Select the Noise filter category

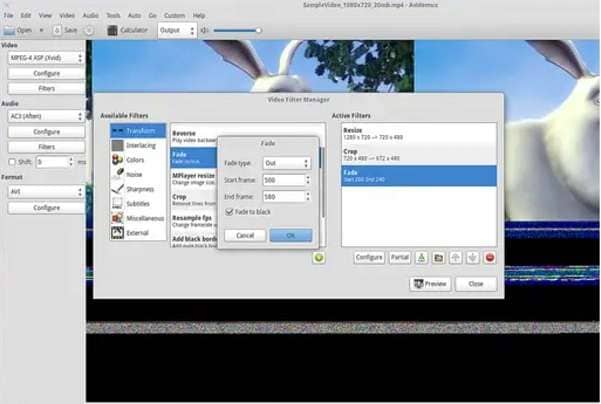click(138, 174)
